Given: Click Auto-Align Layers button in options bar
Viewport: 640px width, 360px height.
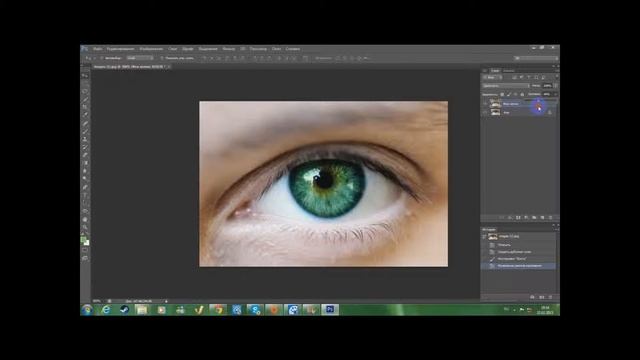Looking at the screenshot, I should point(306,58).
